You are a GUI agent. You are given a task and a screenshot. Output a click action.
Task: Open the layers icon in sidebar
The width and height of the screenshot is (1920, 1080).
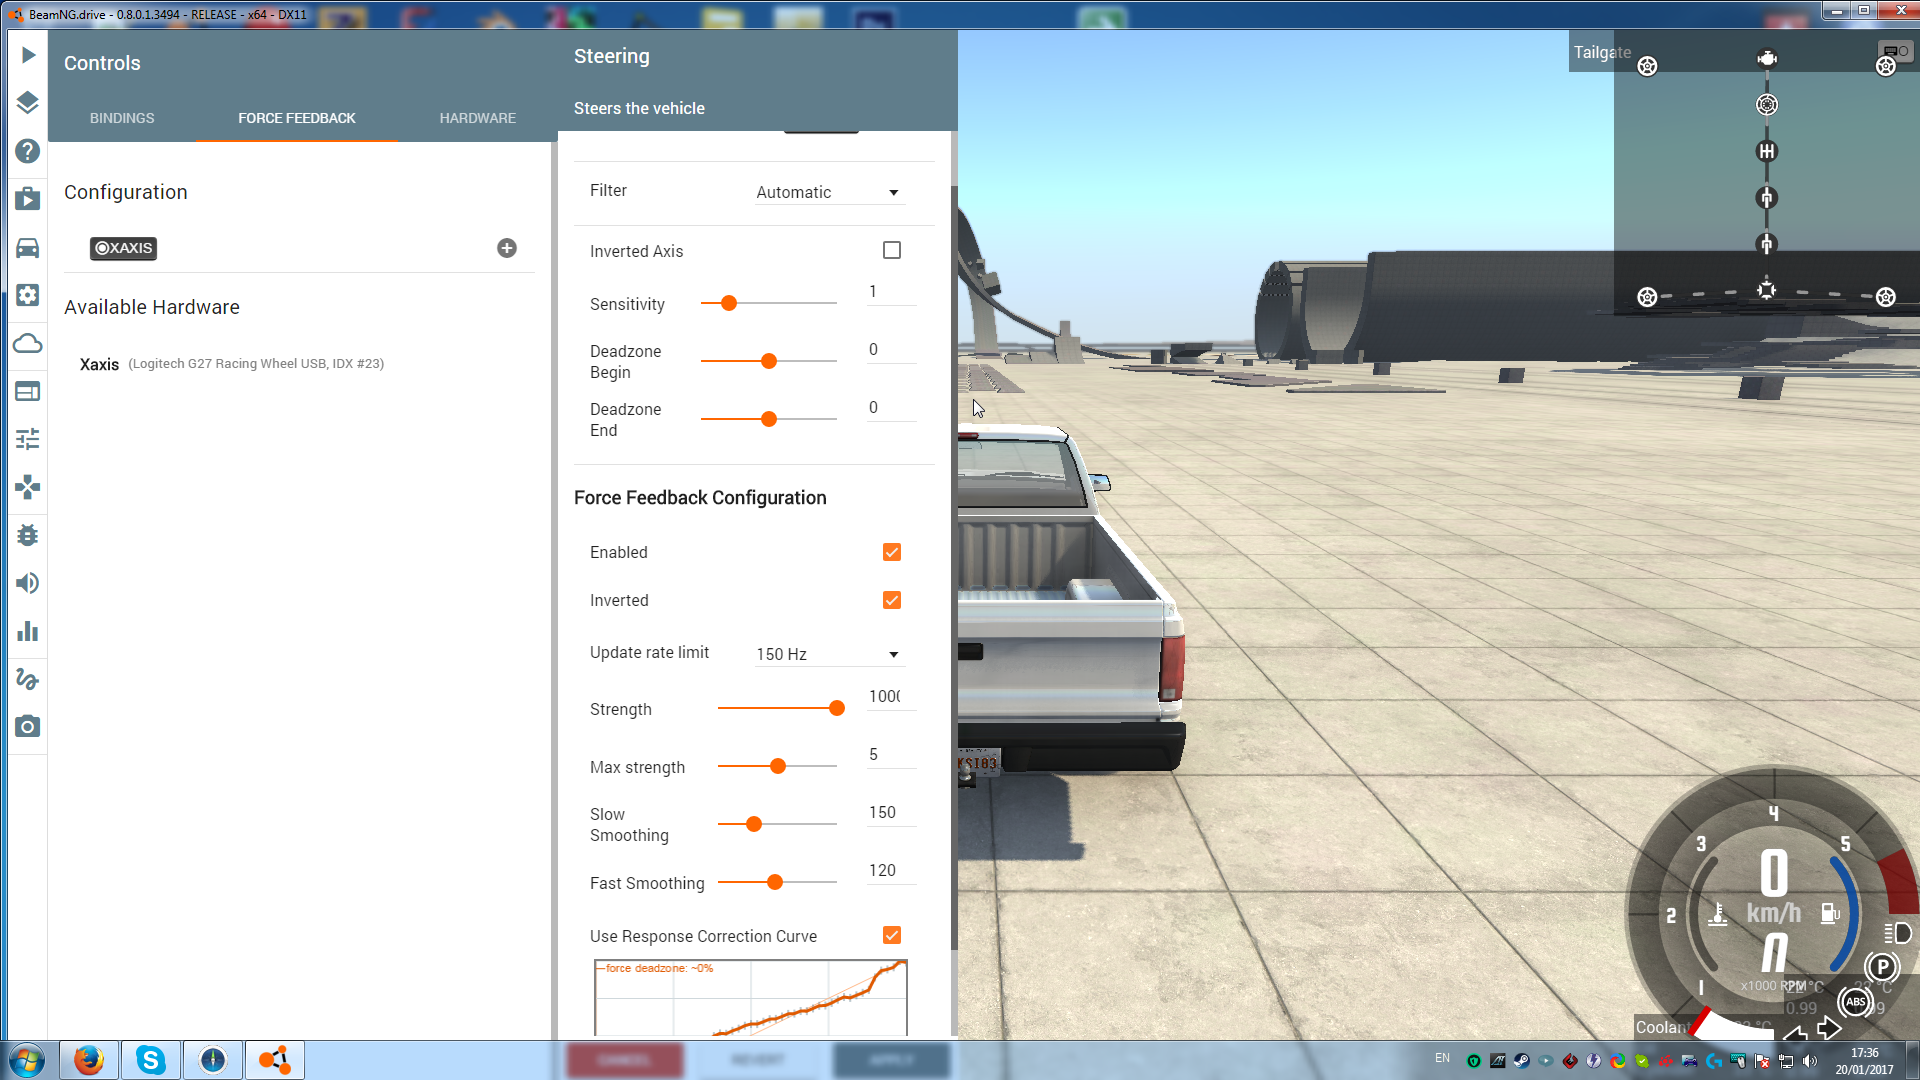[28, 102]
